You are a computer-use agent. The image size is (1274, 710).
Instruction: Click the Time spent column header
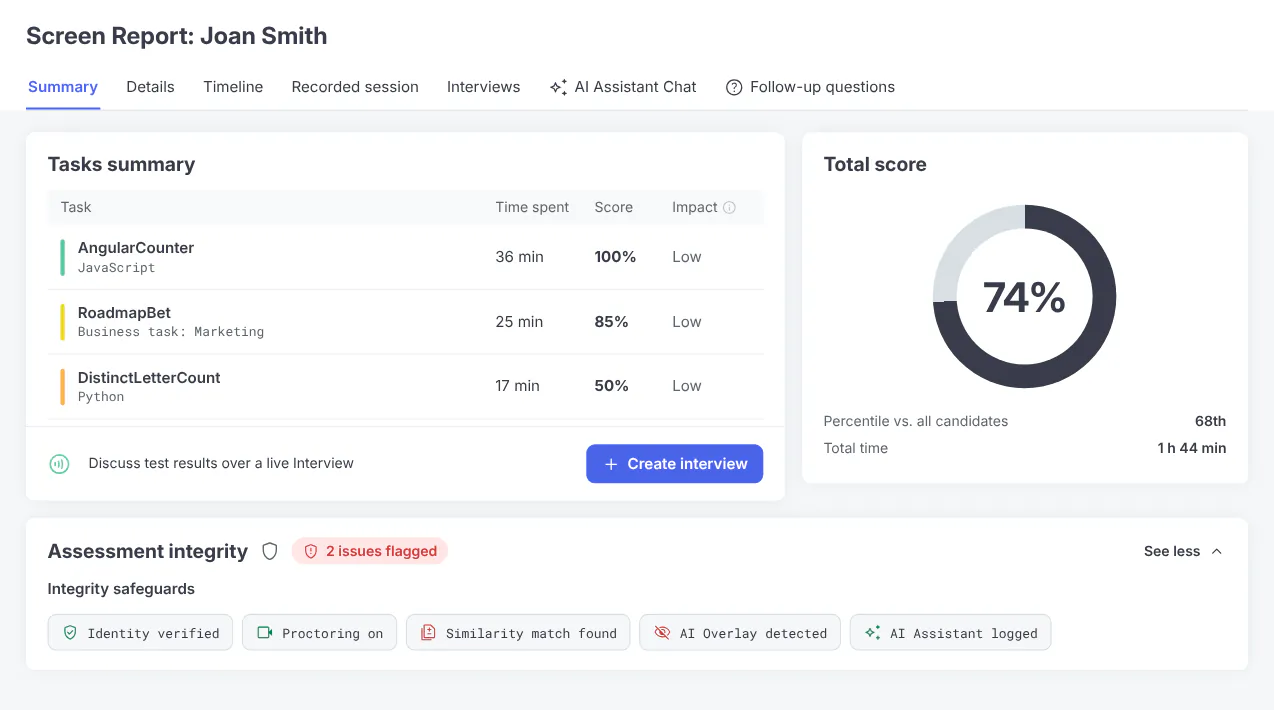tap(532, 207)
